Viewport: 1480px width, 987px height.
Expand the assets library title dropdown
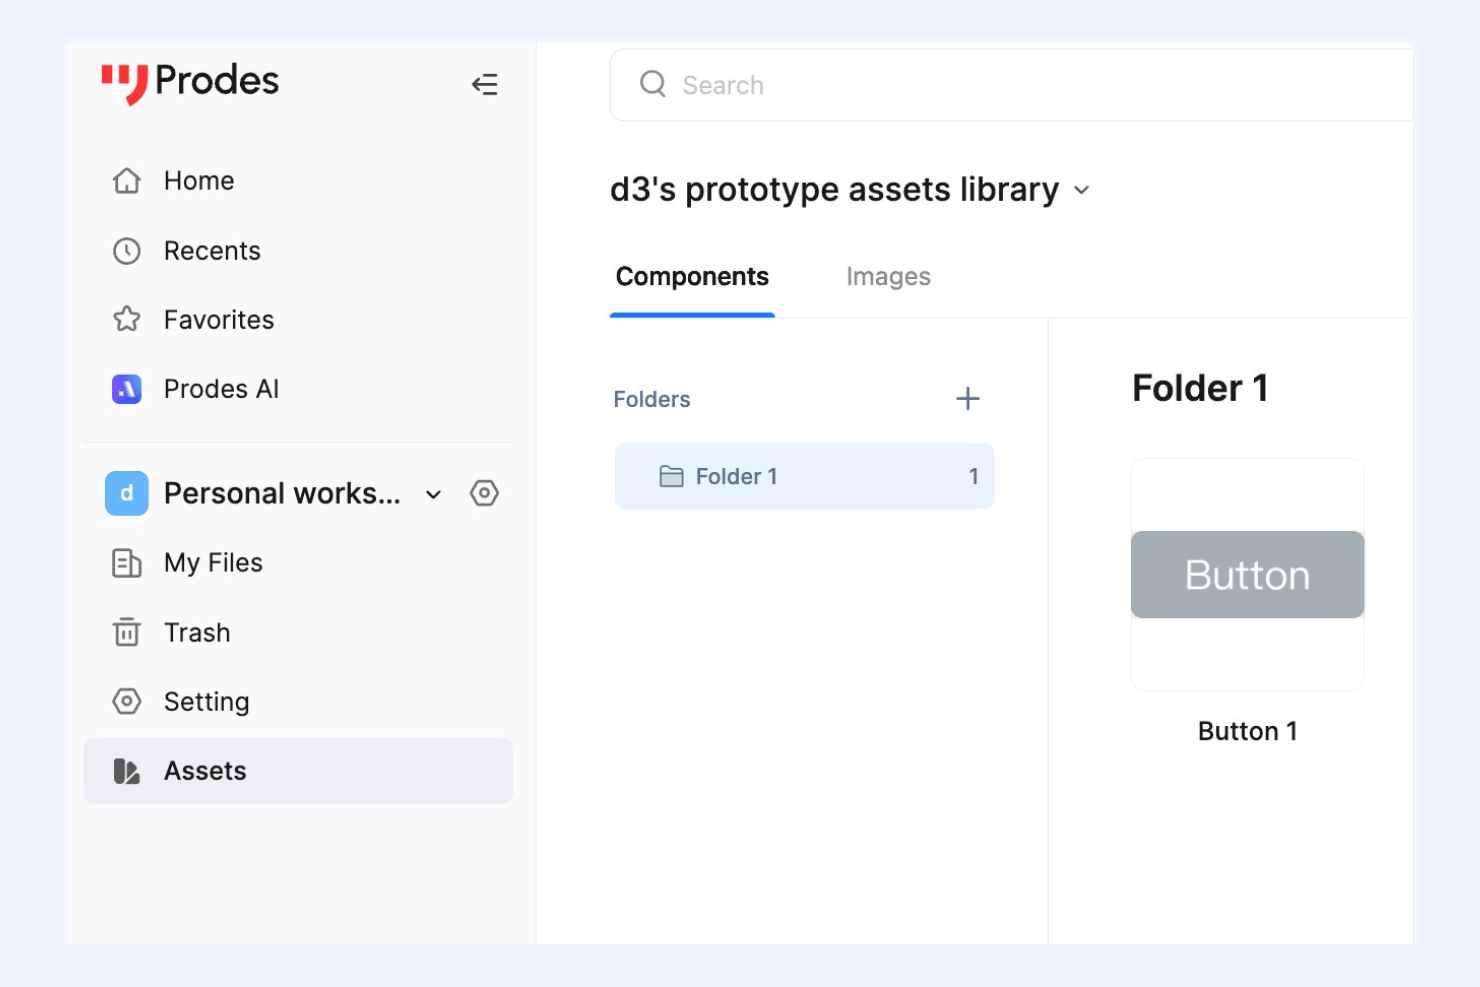[1081, 190]
